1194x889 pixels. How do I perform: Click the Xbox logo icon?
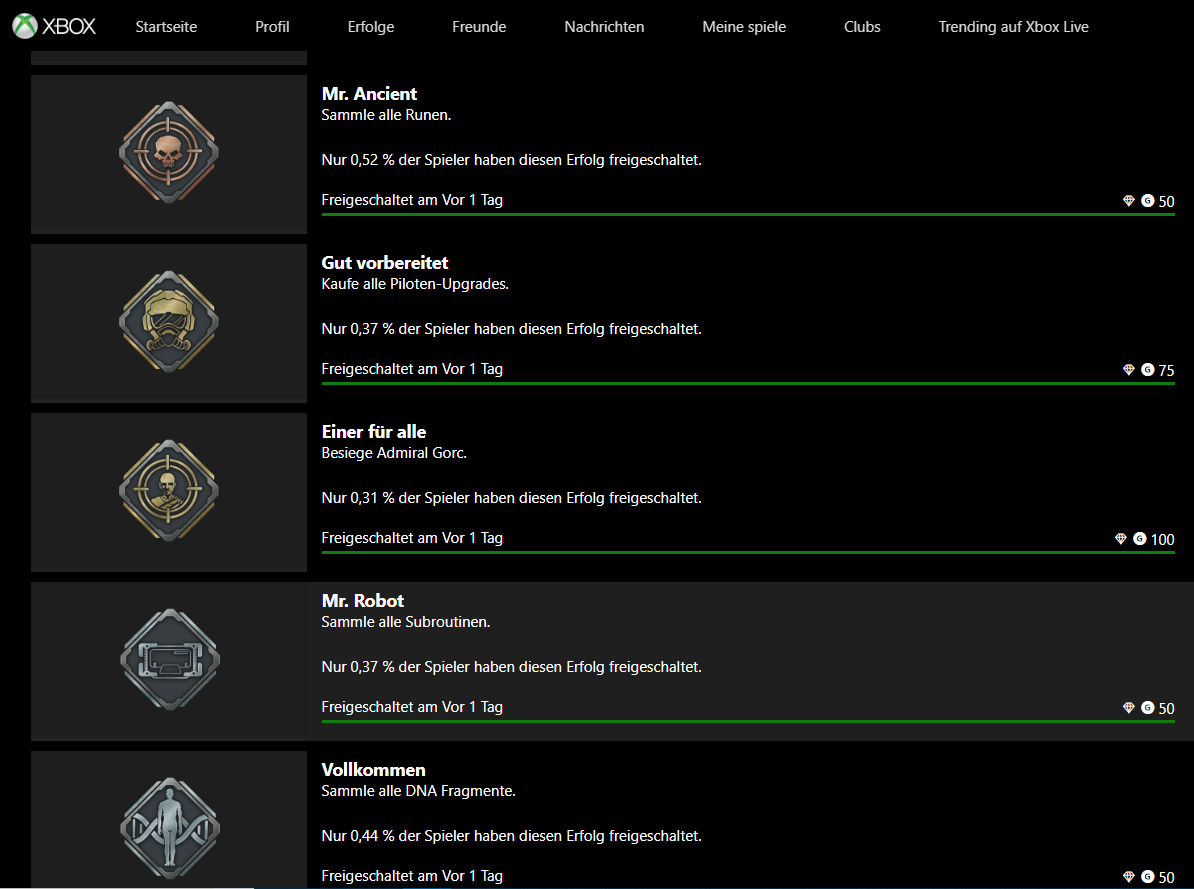[25, 26]
